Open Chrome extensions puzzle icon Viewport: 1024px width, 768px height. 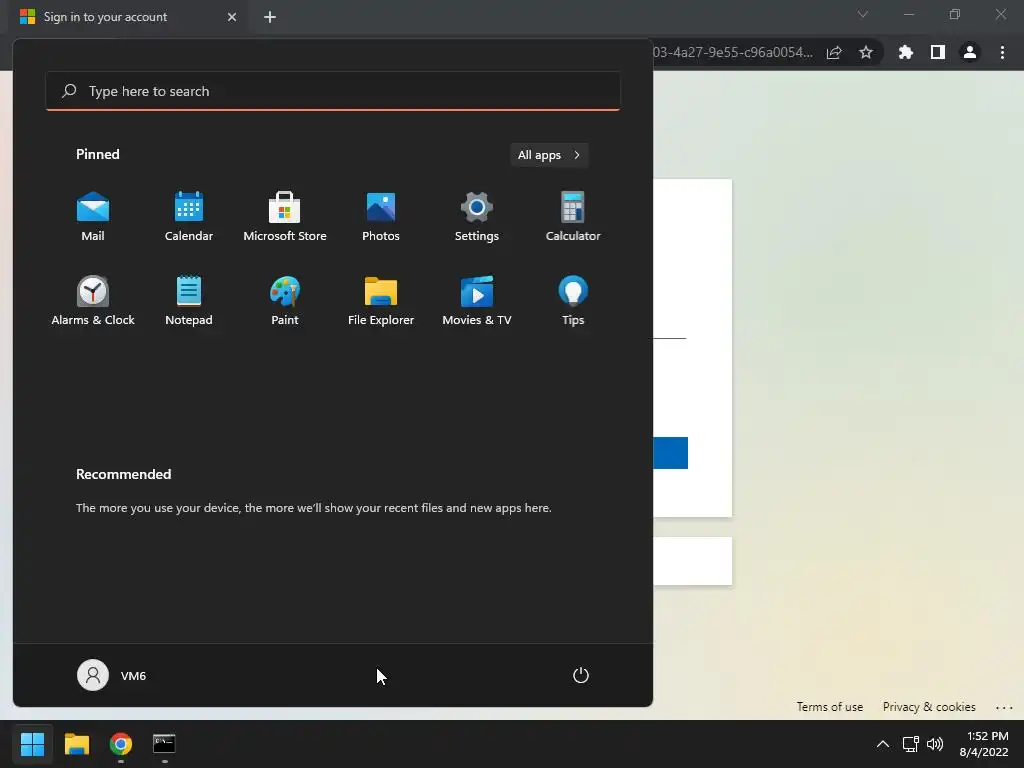pos(906,52)
